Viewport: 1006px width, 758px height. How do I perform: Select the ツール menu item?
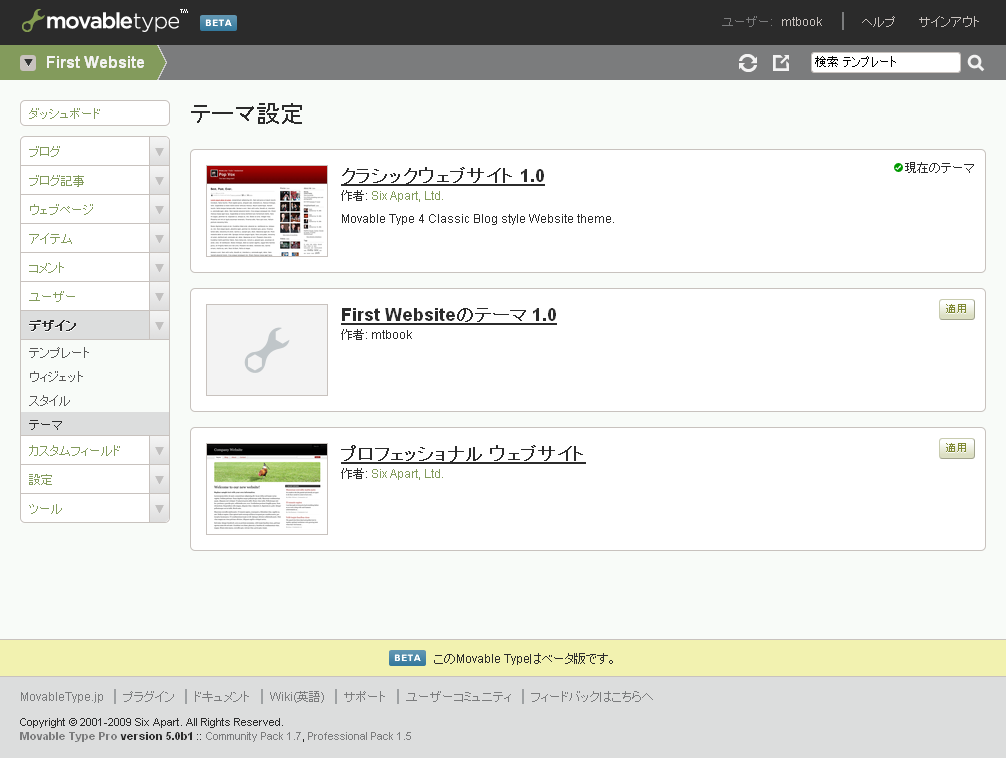[x=85, y=508]
